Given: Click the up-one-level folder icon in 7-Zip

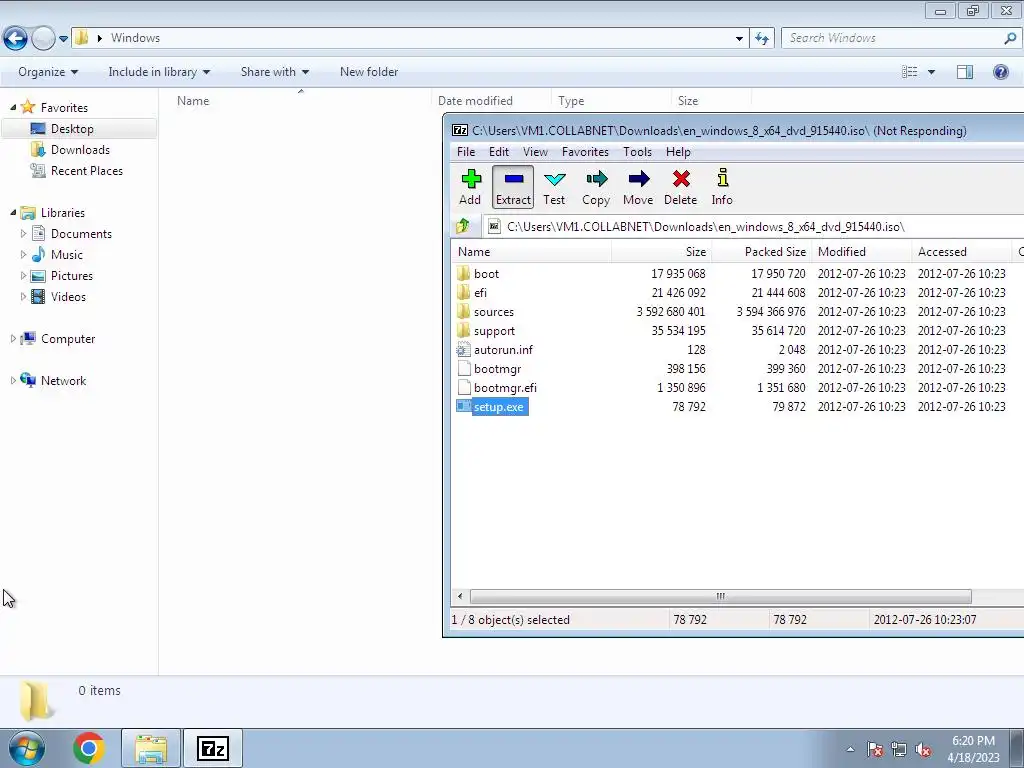Looking at the screenshot, I should click(x=463, y=227).
